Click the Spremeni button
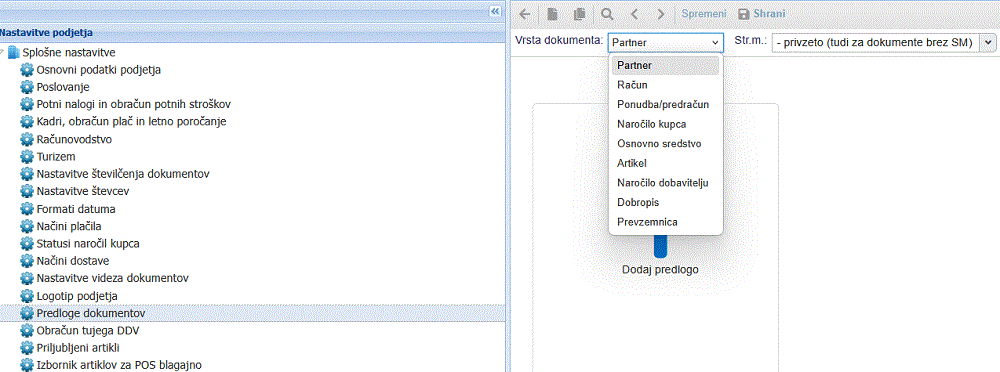 click(x=704, y=13)
